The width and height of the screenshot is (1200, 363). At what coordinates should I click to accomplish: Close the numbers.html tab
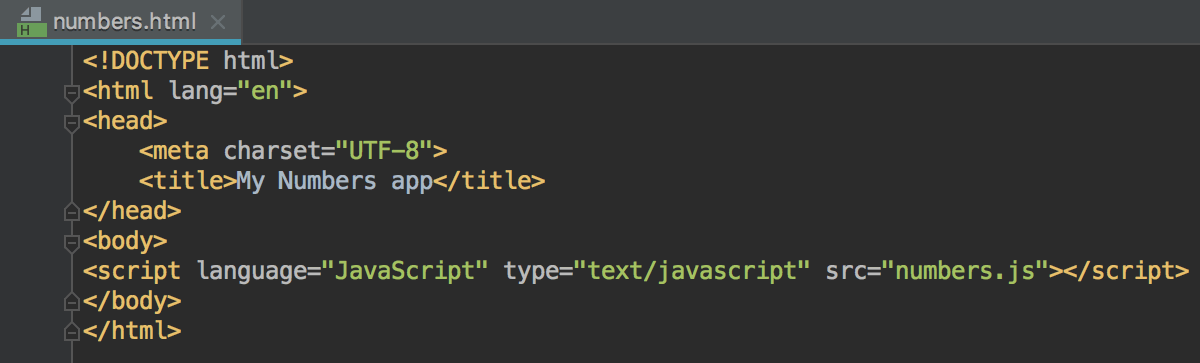pyautogui.click(x=219, y=22)
